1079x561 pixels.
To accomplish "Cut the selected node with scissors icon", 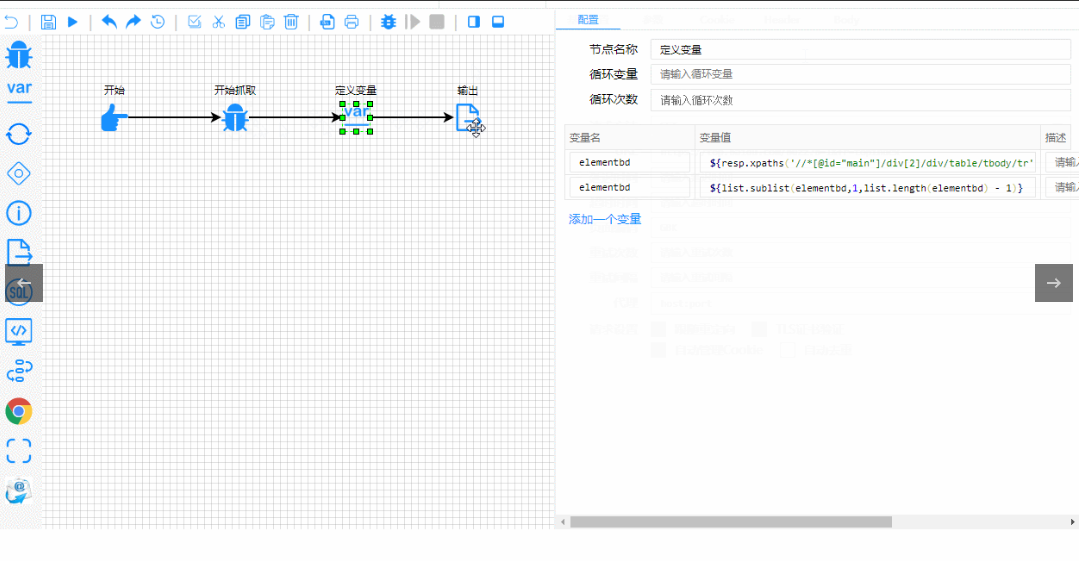I will tap(219, 22).
